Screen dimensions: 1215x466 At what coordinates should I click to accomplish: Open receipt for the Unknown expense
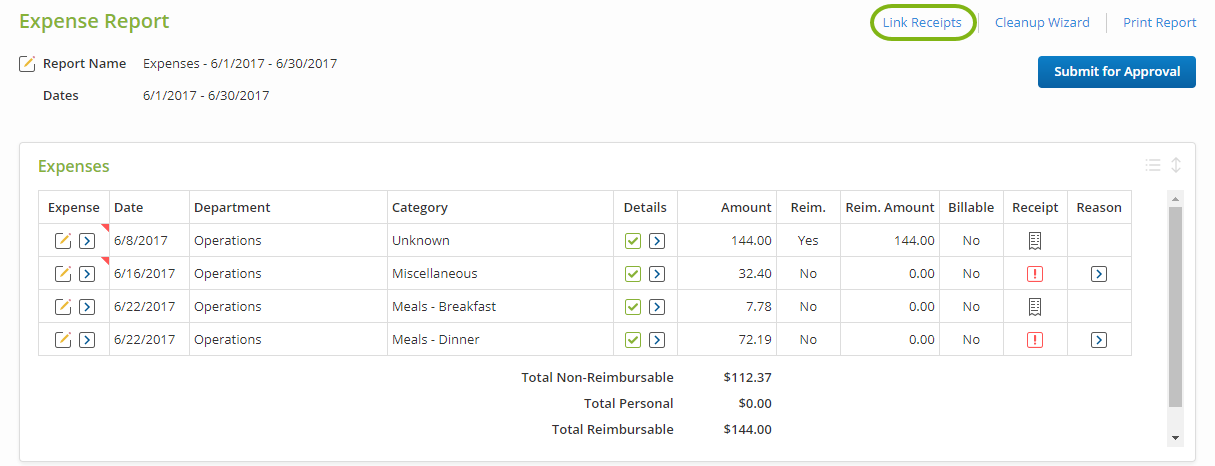coord(1035,241)
